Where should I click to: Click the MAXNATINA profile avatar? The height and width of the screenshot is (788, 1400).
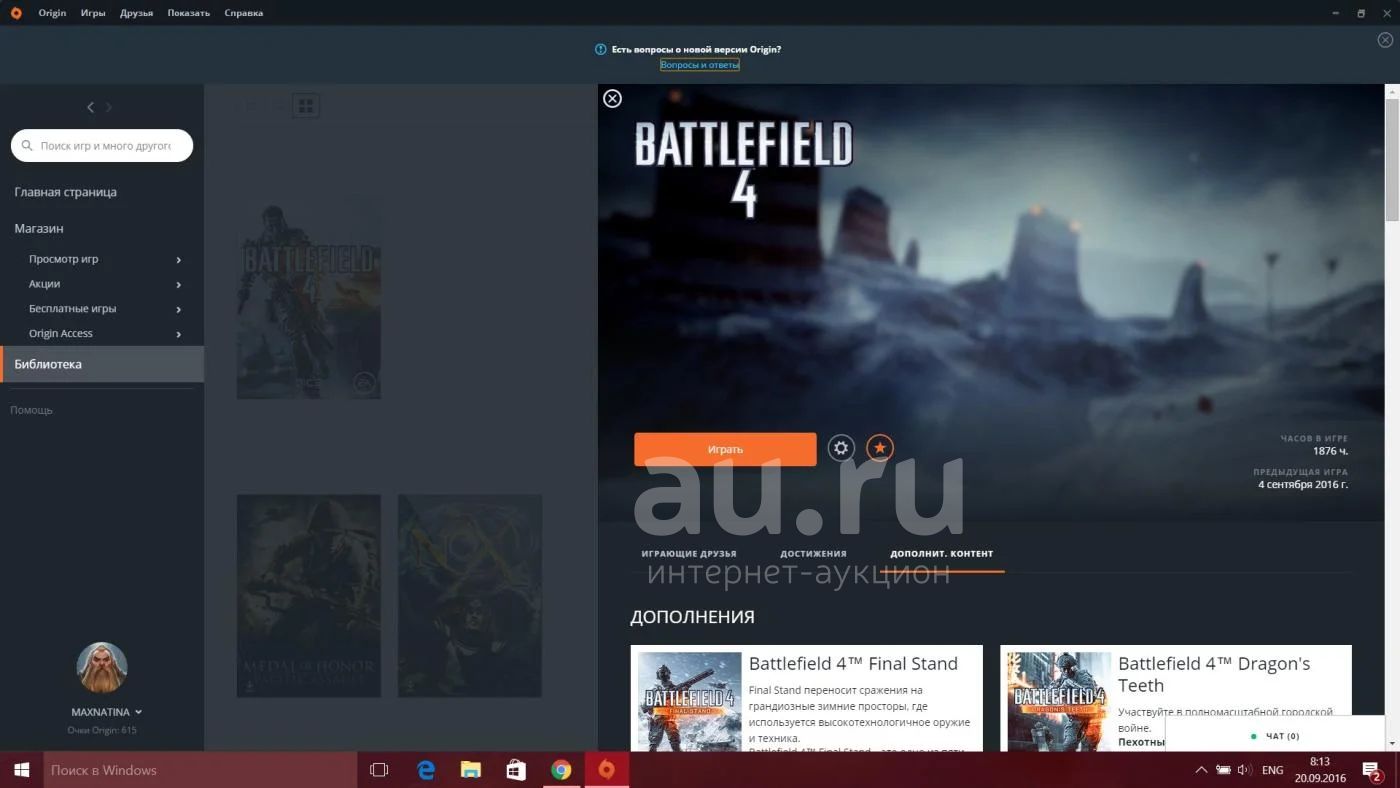(x=102, y=667)
